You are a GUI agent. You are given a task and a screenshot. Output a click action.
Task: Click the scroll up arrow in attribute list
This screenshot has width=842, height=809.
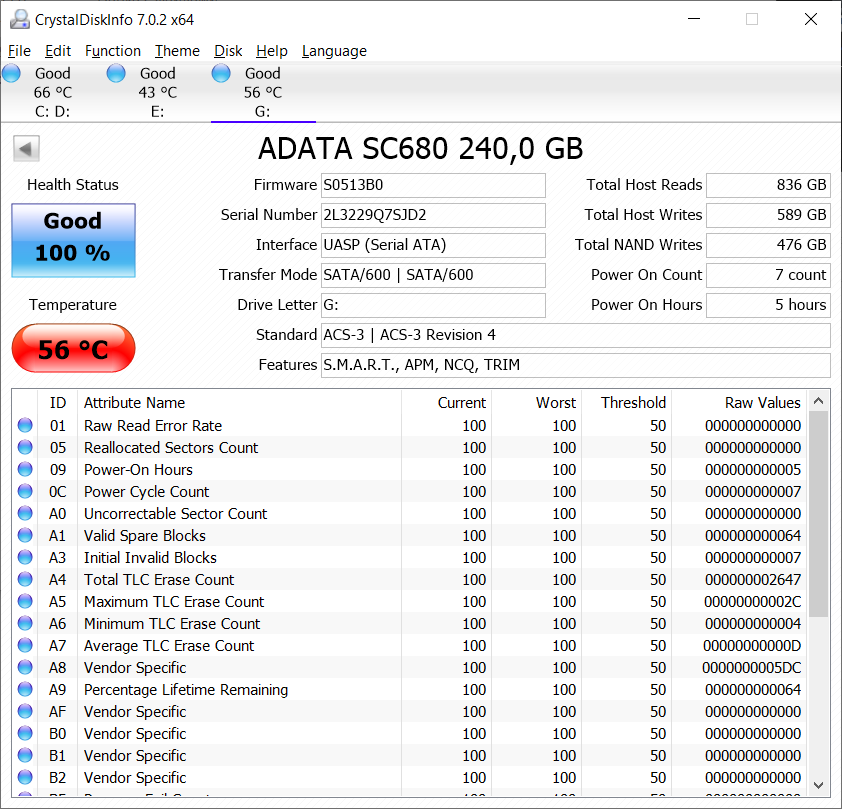818,401
